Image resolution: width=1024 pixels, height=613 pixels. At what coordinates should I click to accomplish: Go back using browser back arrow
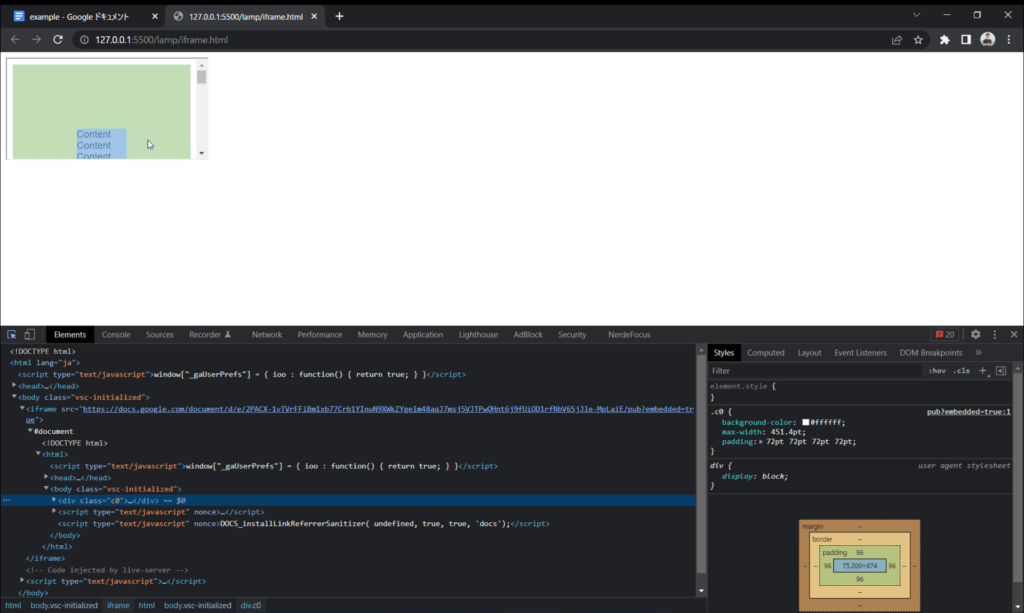[15, 40]
